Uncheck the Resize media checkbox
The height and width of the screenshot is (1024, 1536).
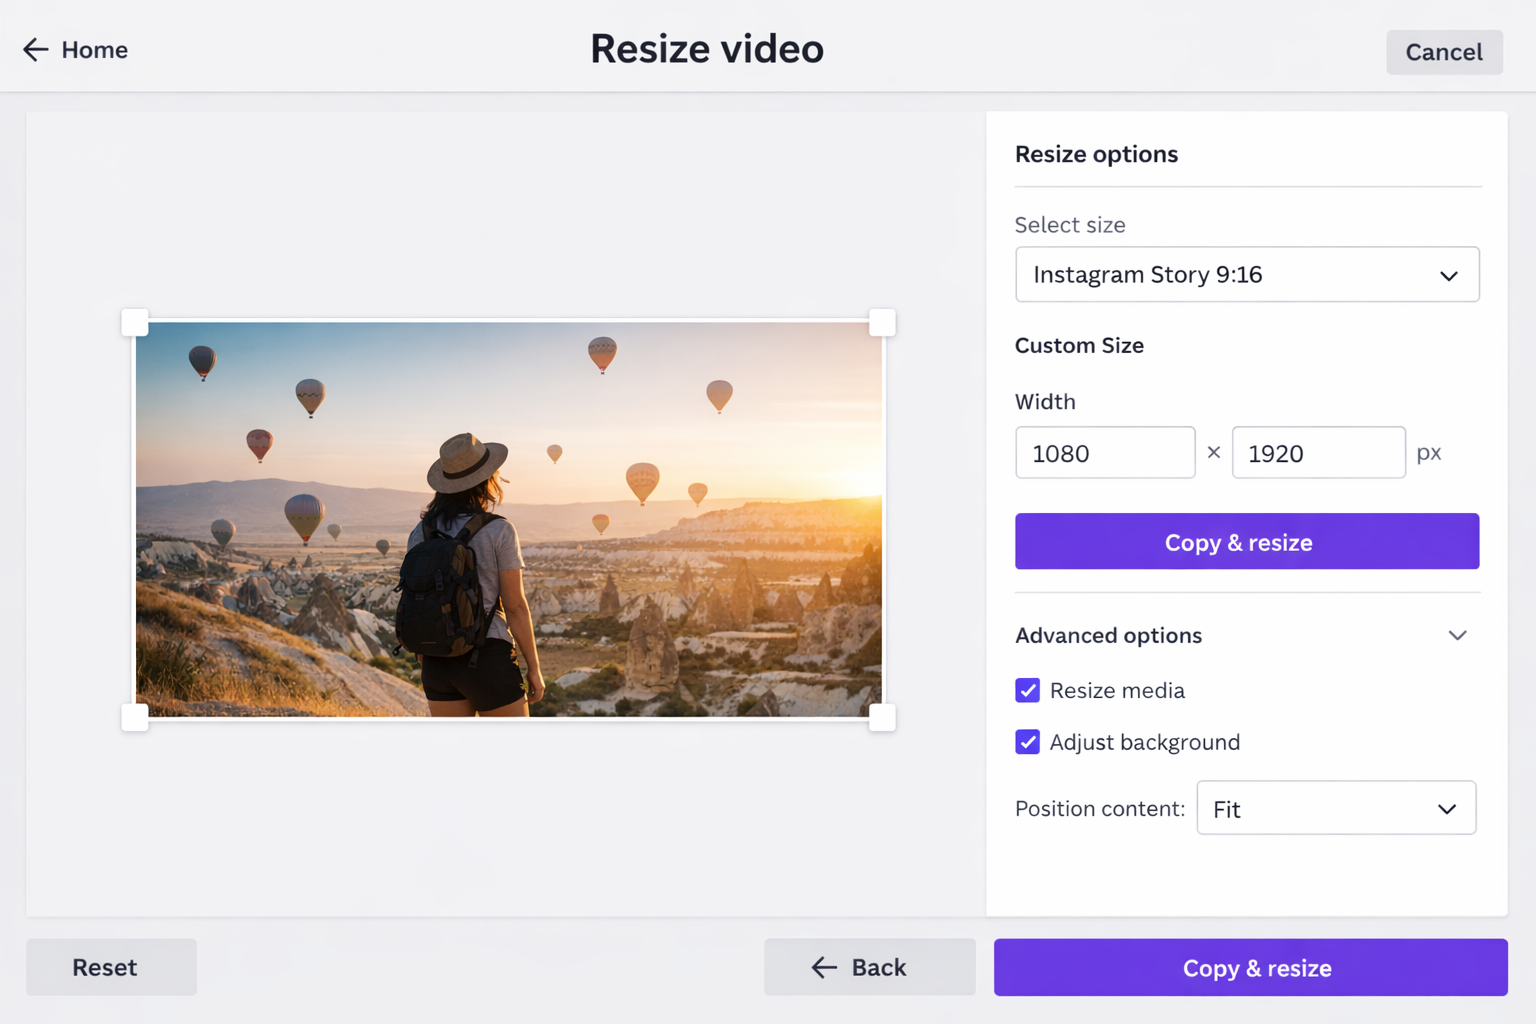click(1027, 690)
